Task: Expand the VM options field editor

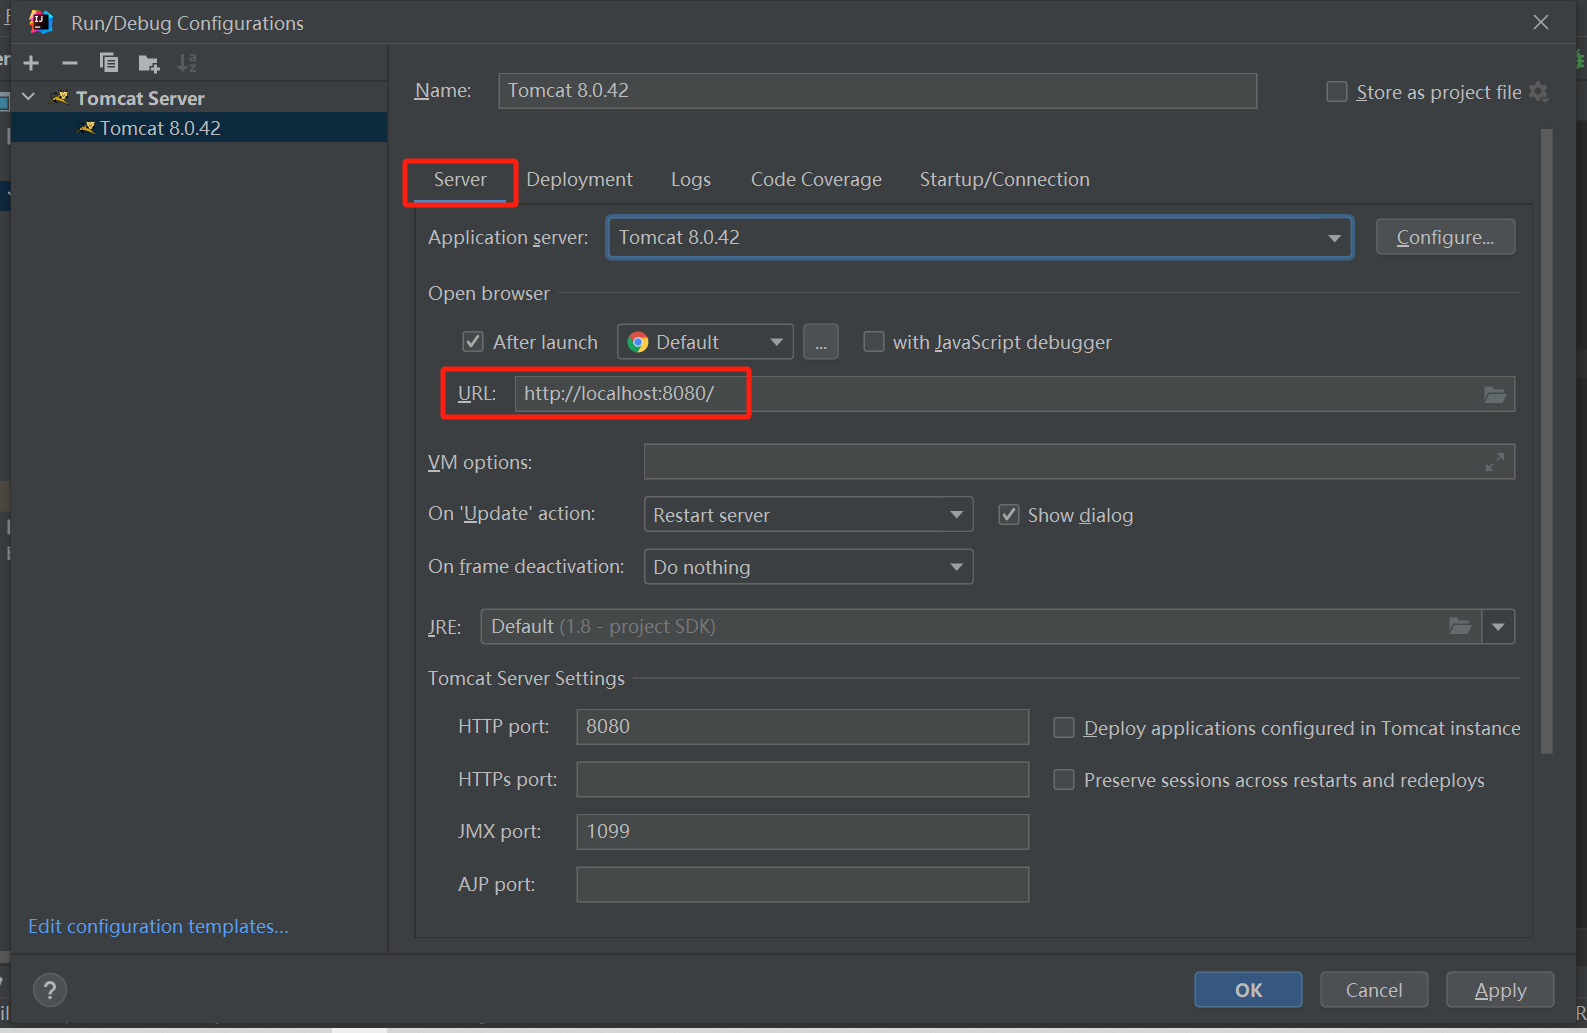Action: [1494, 462]
